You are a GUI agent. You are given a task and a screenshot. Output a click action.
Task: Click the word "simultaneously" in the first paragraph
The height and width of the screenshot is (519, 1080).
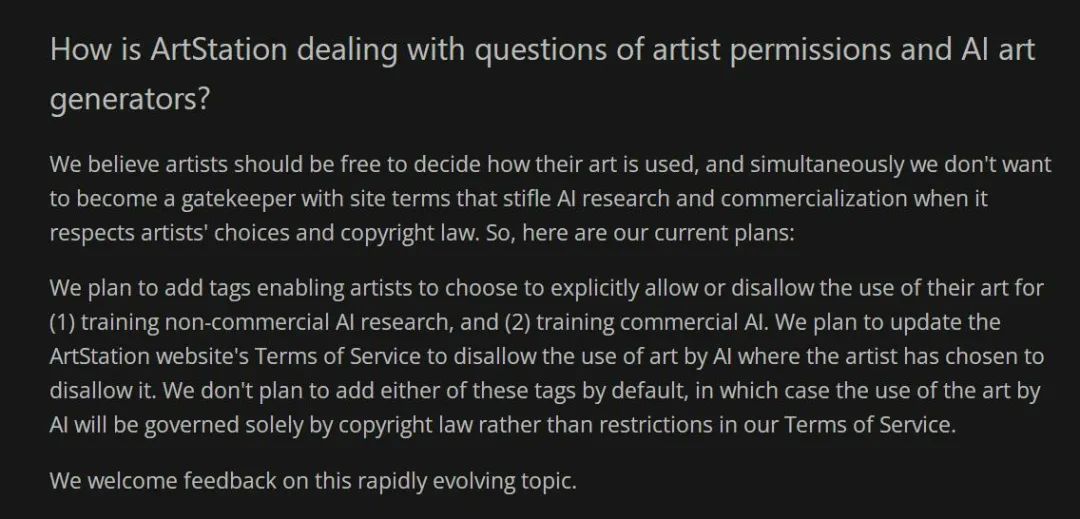coord(826,165)
